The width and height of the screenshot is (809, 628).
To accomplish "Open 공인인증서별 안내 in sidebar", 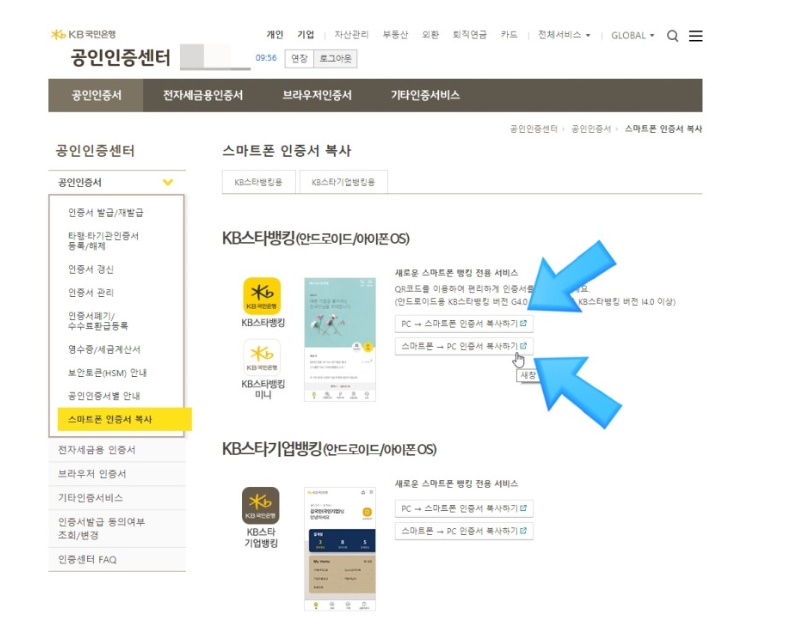I will (x=104, y=396).
